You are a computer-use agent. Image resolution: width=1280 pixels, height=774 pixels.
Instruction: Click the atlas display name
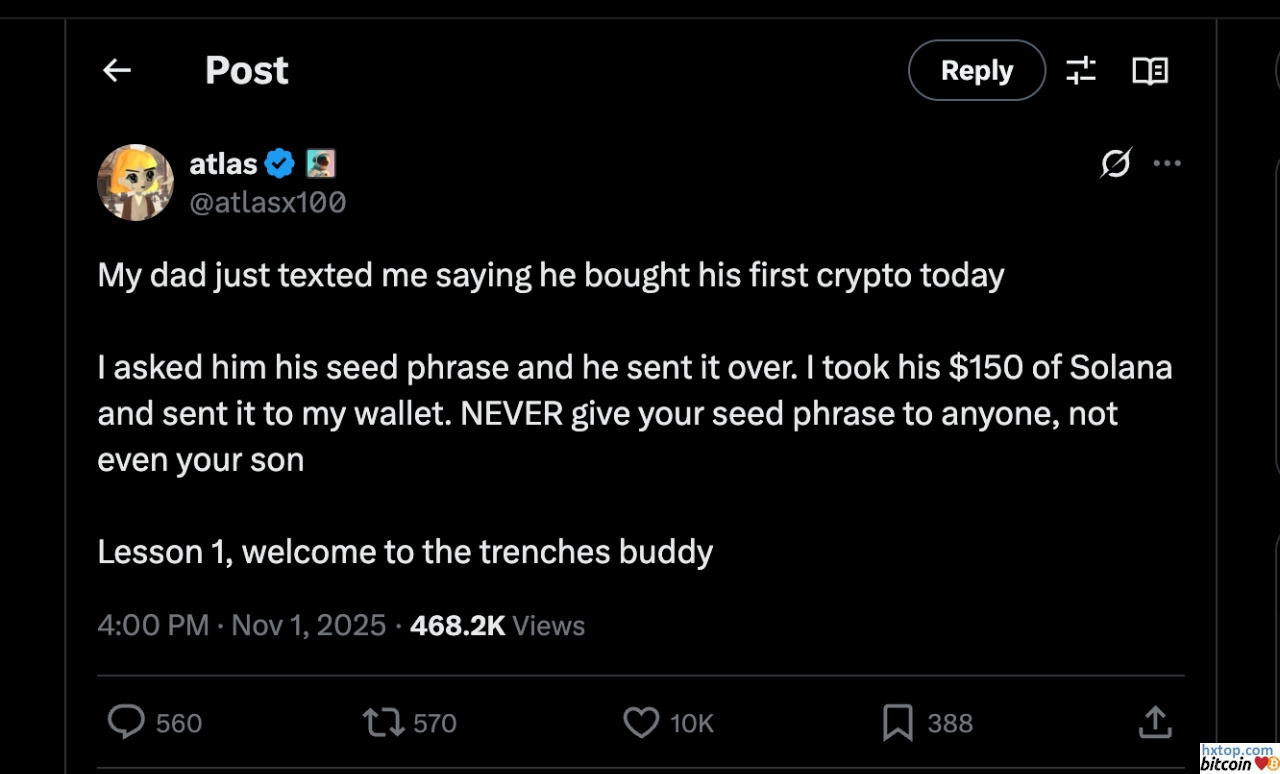click(x=223, y=163)
